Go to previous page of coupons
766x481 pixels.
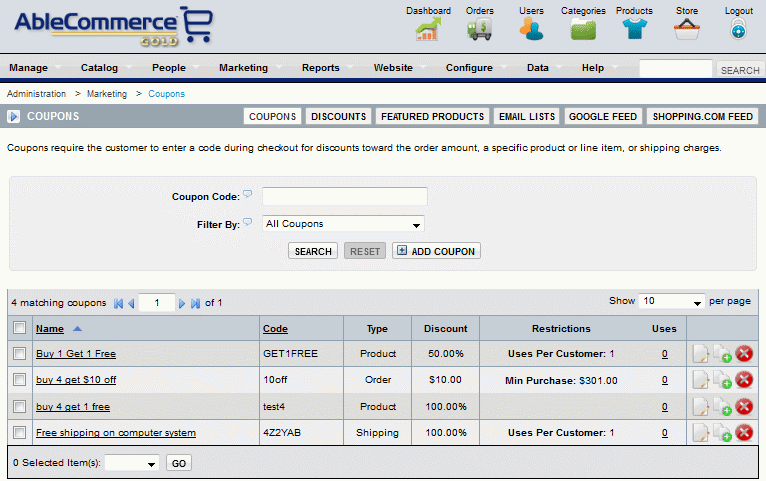131,303
